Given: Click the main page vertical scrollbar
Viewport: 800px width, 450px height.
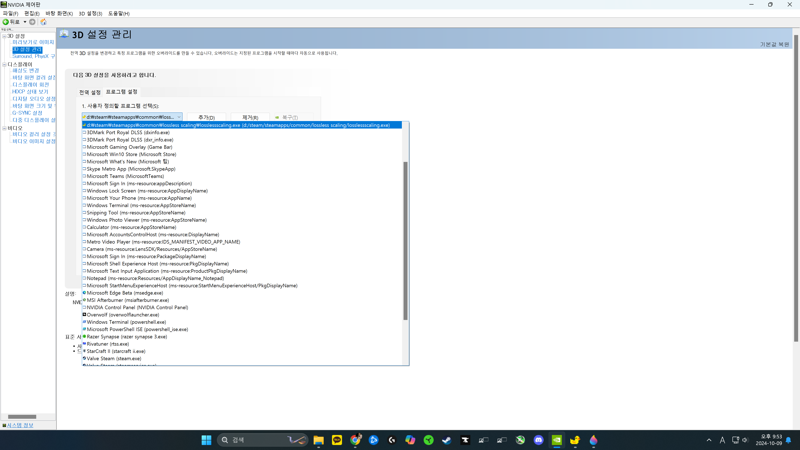Looking at the screenshot, I should [796, 189].
